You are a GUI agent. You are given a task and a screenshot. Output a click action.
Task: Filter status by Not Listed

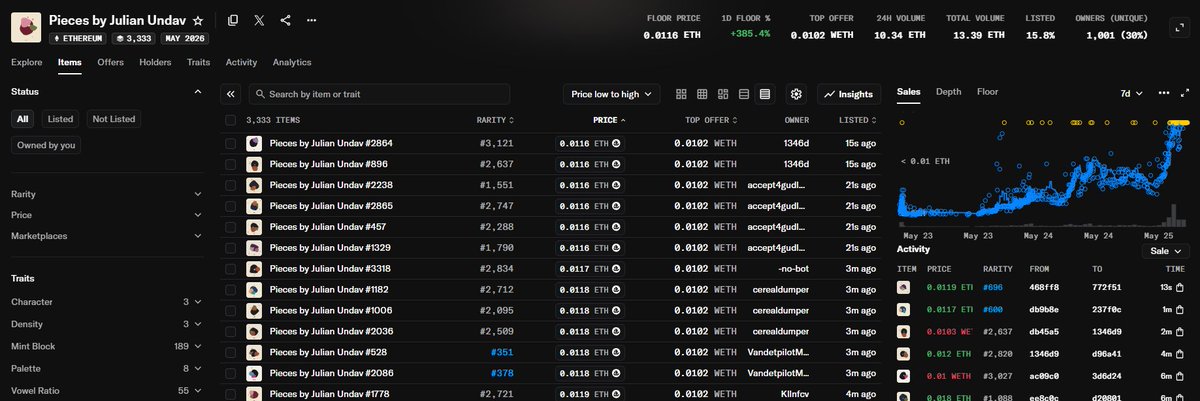click(113, 119)
